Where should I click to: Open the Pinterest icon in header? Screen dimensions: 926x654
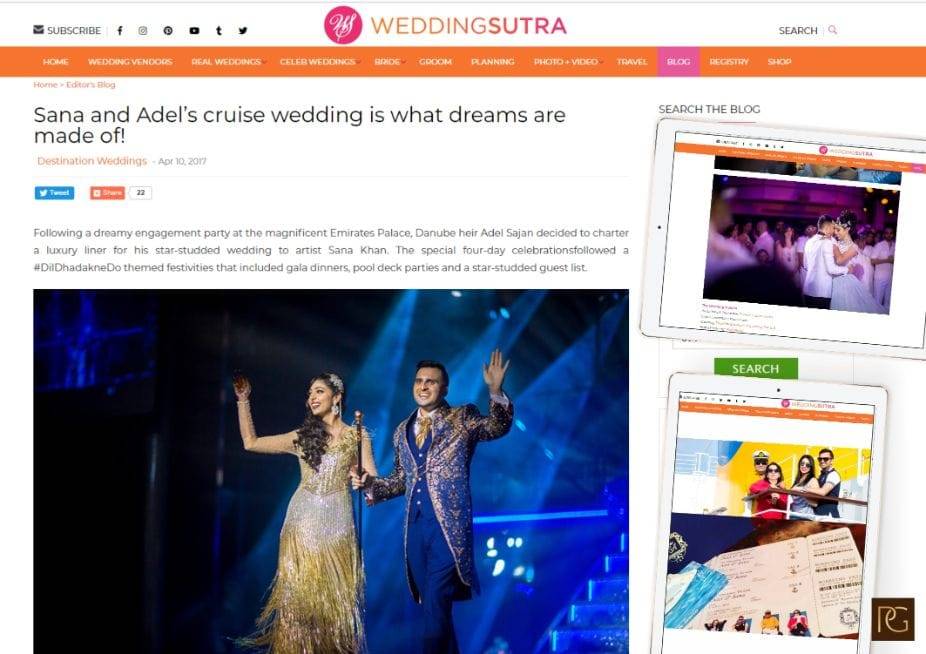(x=168, y=31)
